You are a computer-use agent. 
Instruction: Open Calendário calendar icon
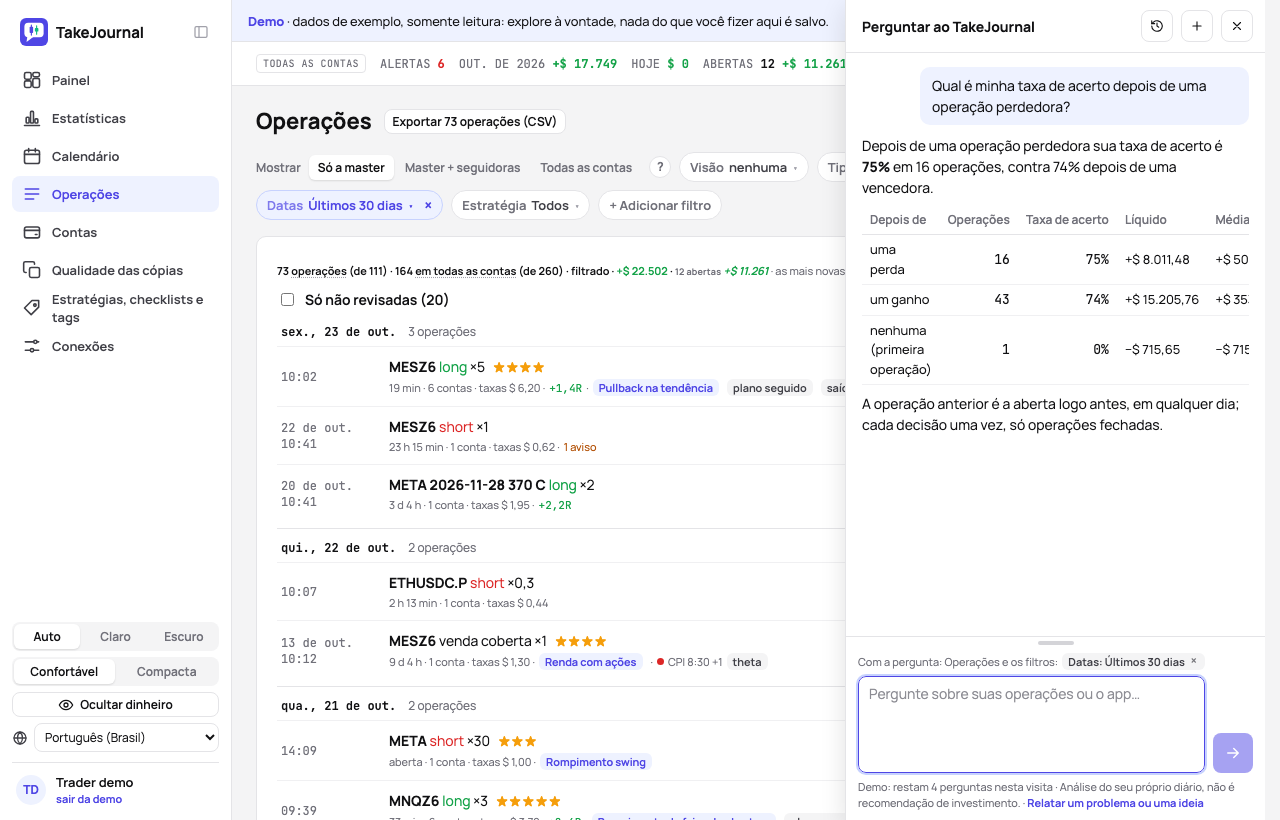pyautogui.click(x=32, y=156)
